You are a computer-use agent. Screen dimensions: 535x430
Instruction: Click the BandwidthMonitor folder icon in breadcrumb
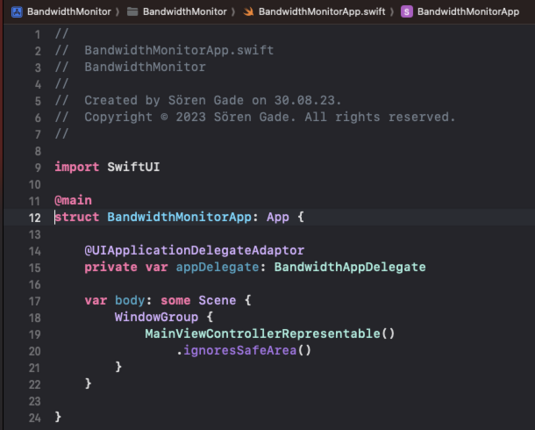click(132, 12)
